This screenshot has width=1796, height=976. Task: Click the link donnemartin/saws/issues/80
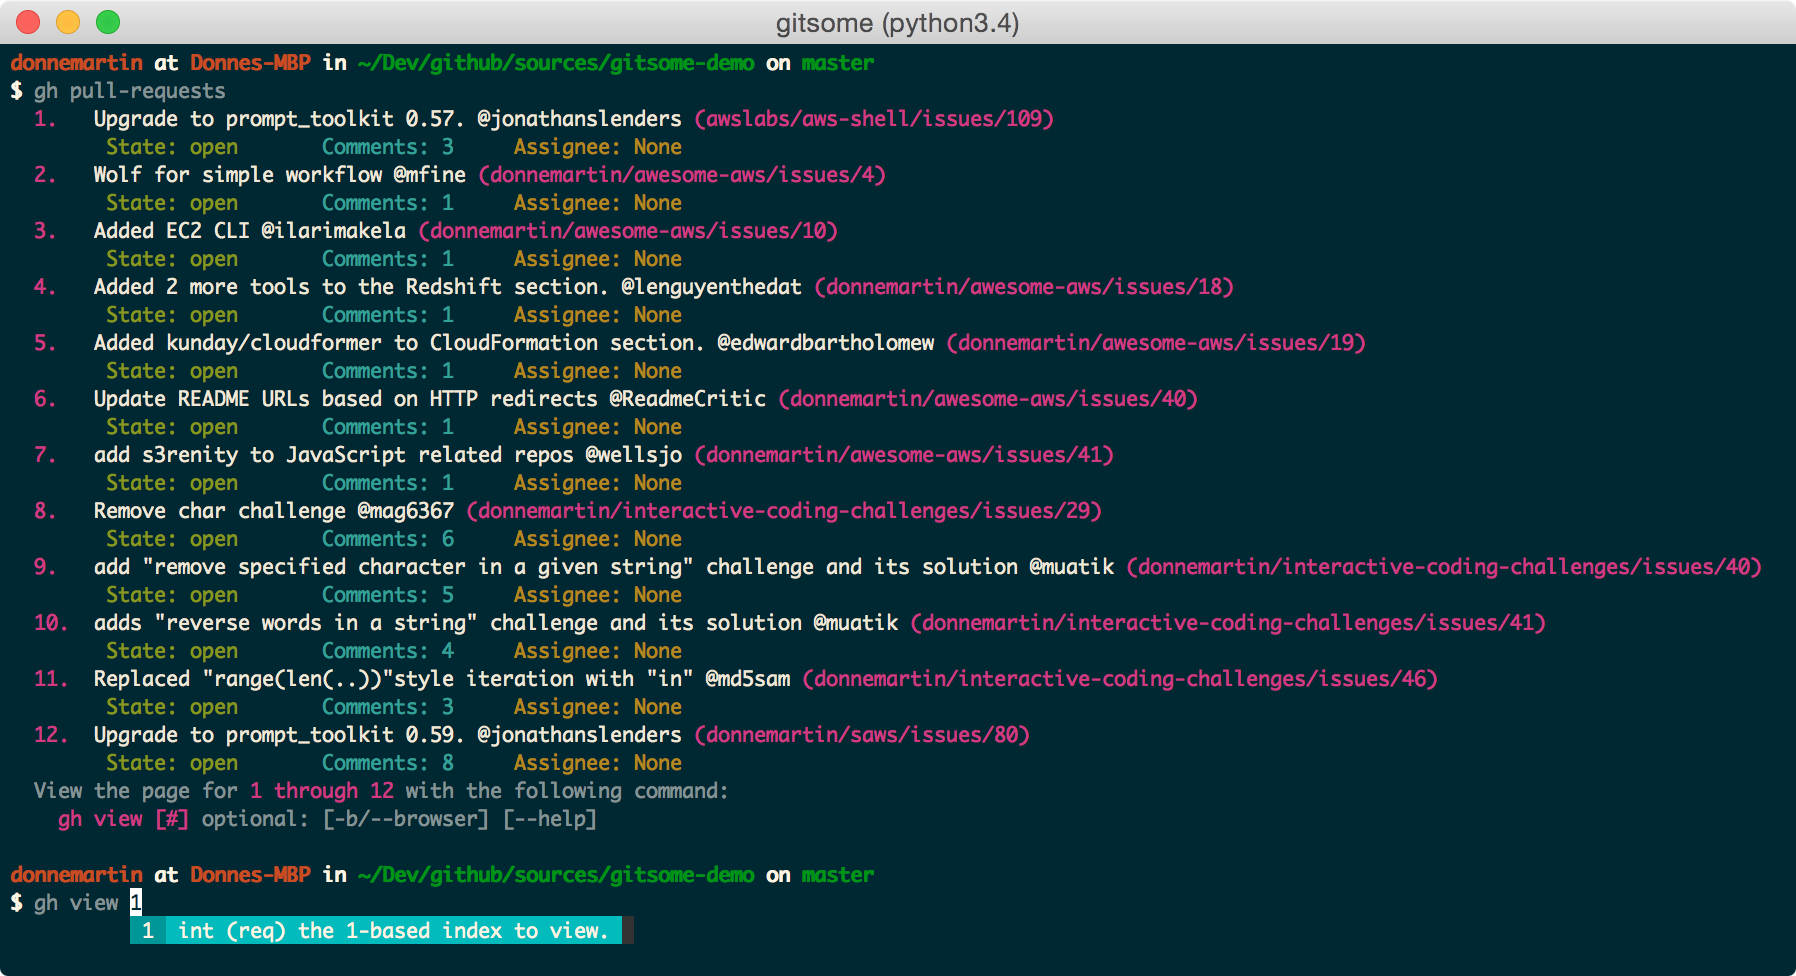[x=862, y=735]
